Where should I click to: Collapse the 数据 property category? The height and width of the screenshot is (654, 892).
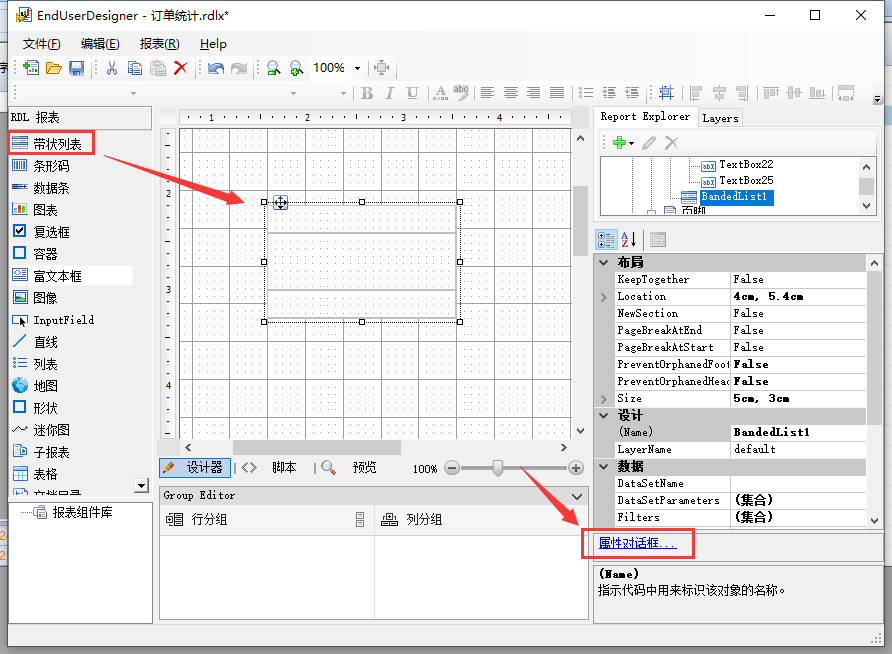coord(604,466)
